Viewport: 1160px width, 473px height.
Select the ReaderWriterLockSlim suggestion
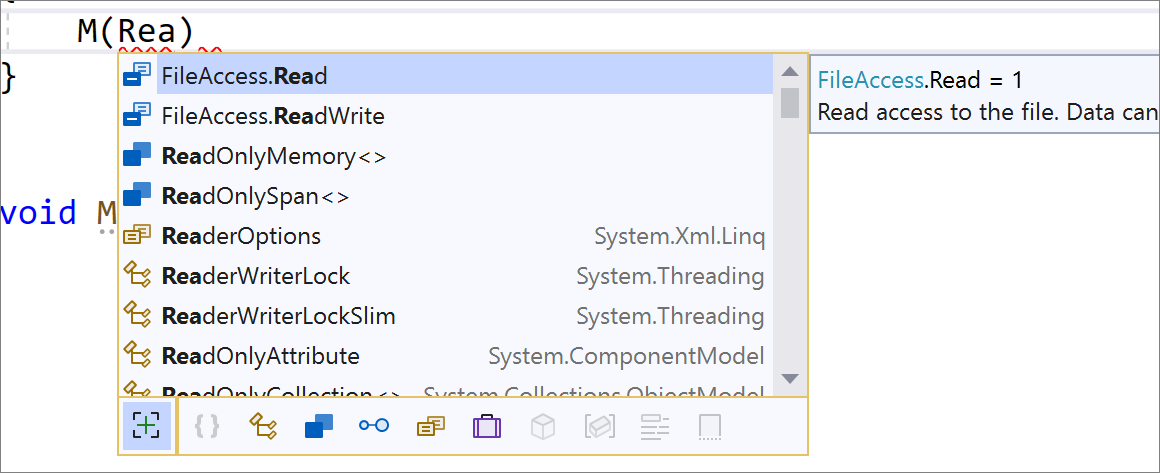(x=448, y=315)
